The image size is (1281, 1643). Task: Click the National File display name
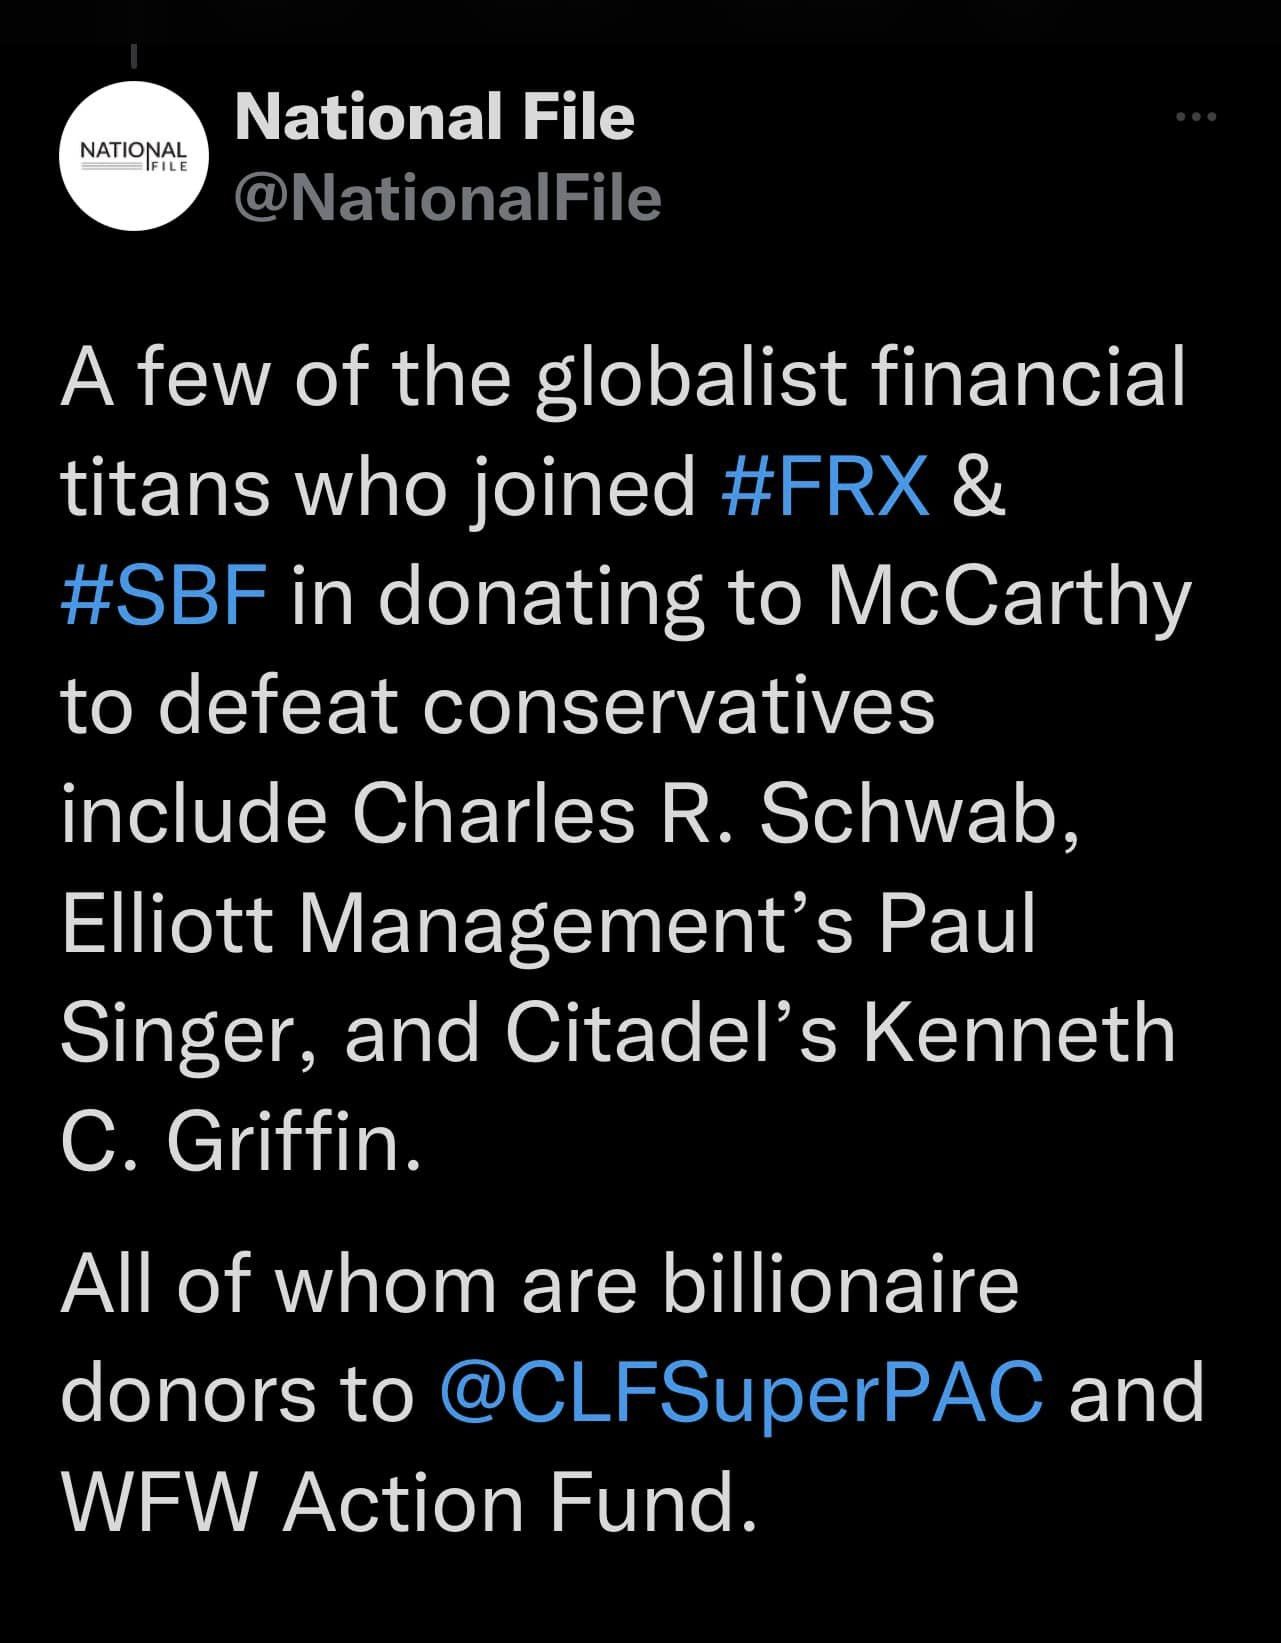(435, 116)
